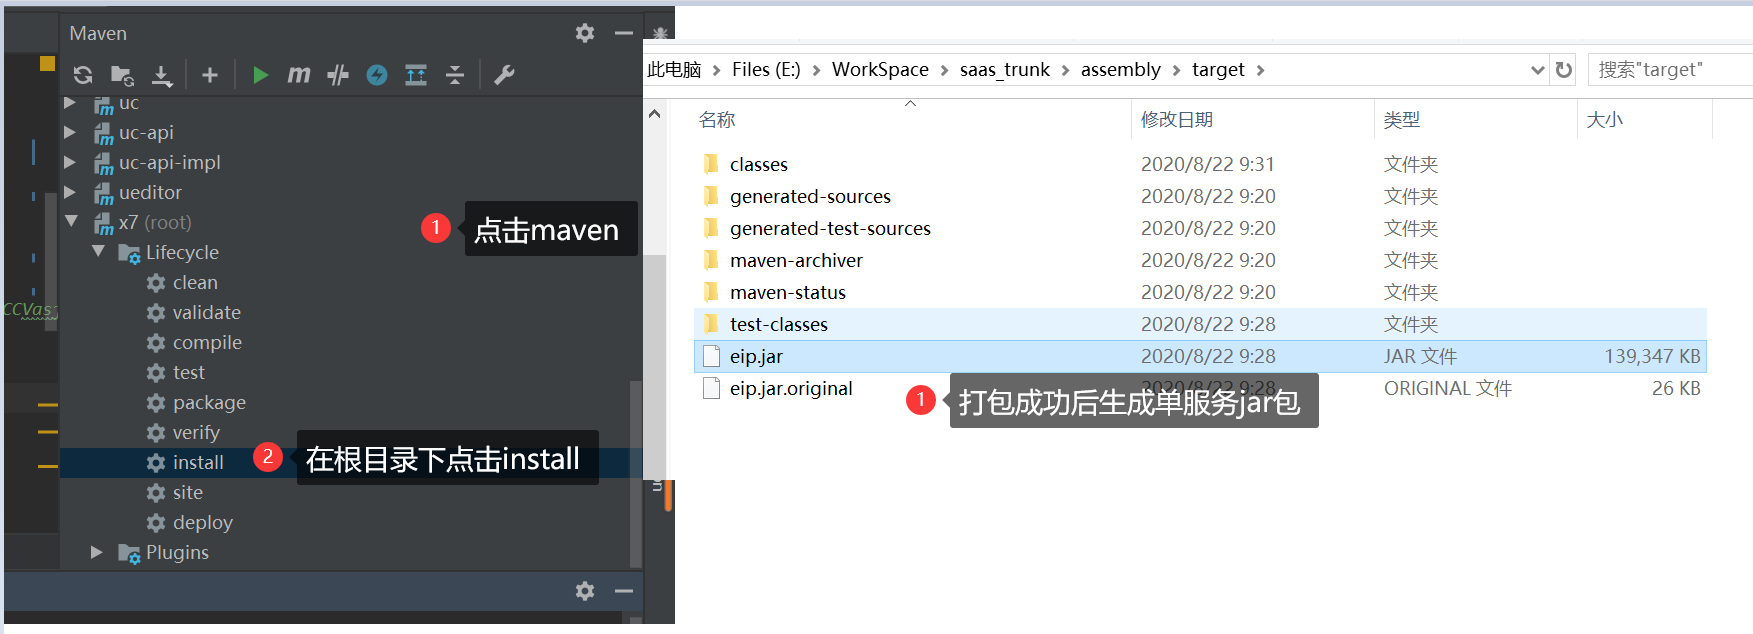Collapse the x7 (root) module node
The height and width of the screenshot is (634, 1753).
point(71,222)
